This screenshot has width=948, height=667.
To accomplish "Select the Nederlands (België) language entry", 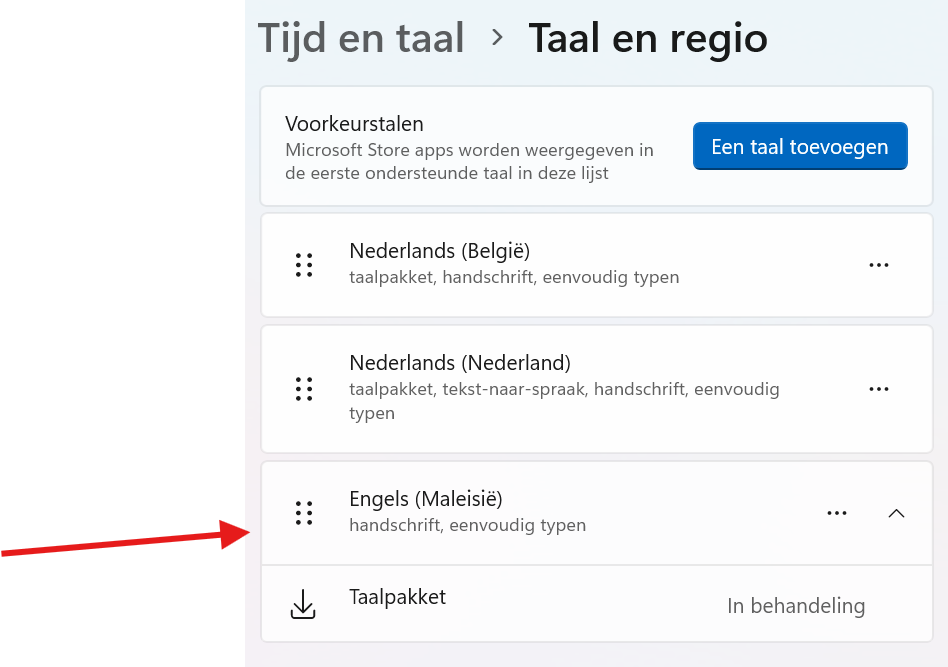I will coord(439,251).
